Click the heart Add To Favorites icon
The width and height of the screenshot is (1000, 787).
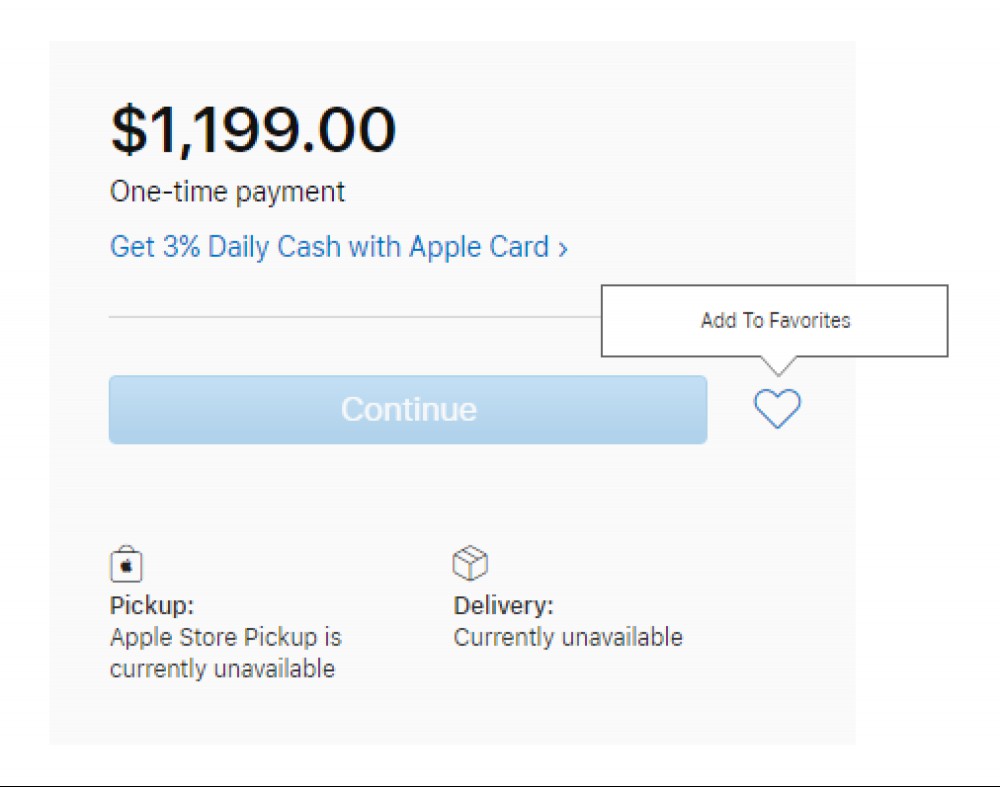(x=777, y=409)
